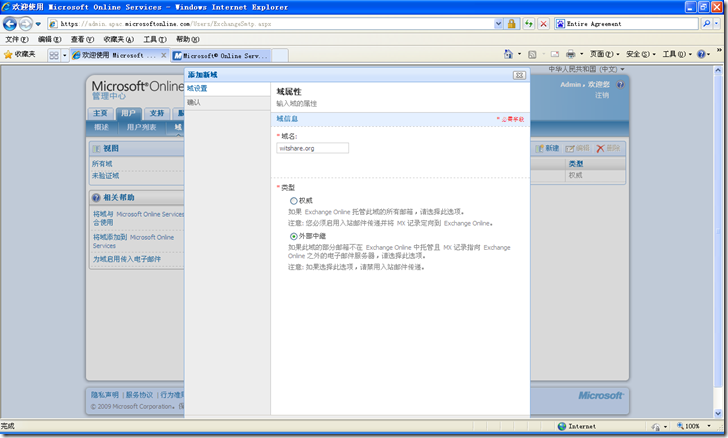Screen dimensions: 728x438
Task: Click the 所有域 view link
Action: tap(102, 163)
